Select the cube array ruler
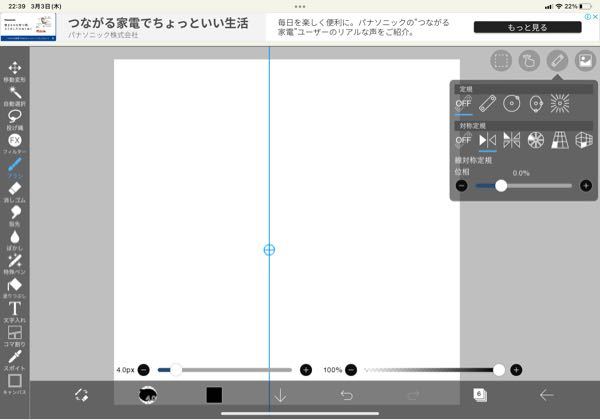Image resolution: width=600 pixels, height=420 pixels. (584, 140)
